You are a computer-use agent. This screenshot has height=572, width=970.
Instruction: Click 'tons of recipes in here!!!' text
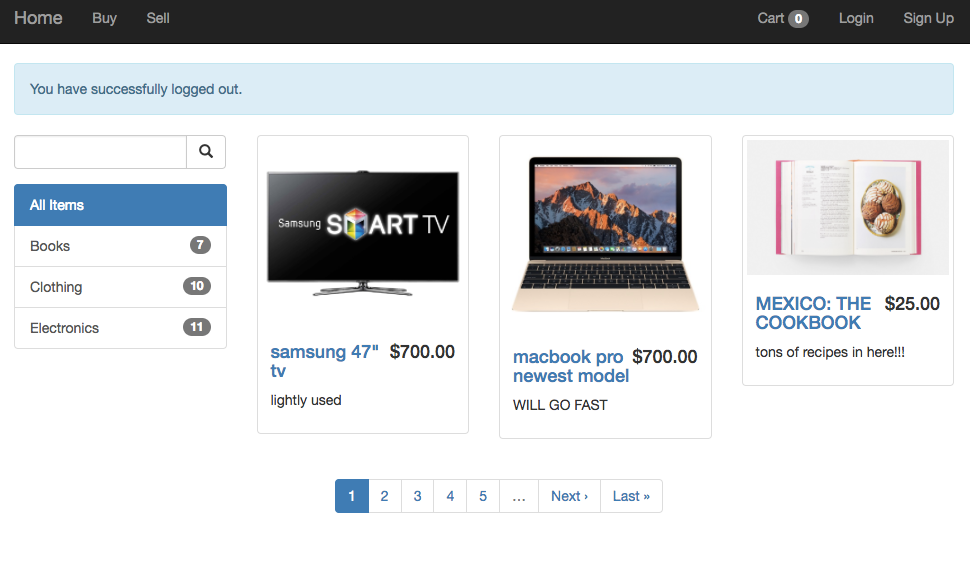[830, 352]
